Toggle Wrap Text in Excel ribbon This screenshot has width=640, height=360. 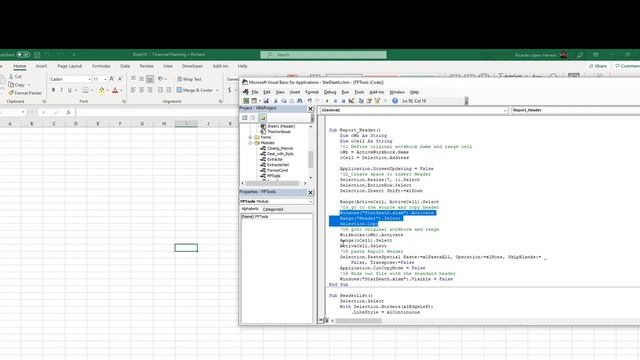(x=189, y=79)
